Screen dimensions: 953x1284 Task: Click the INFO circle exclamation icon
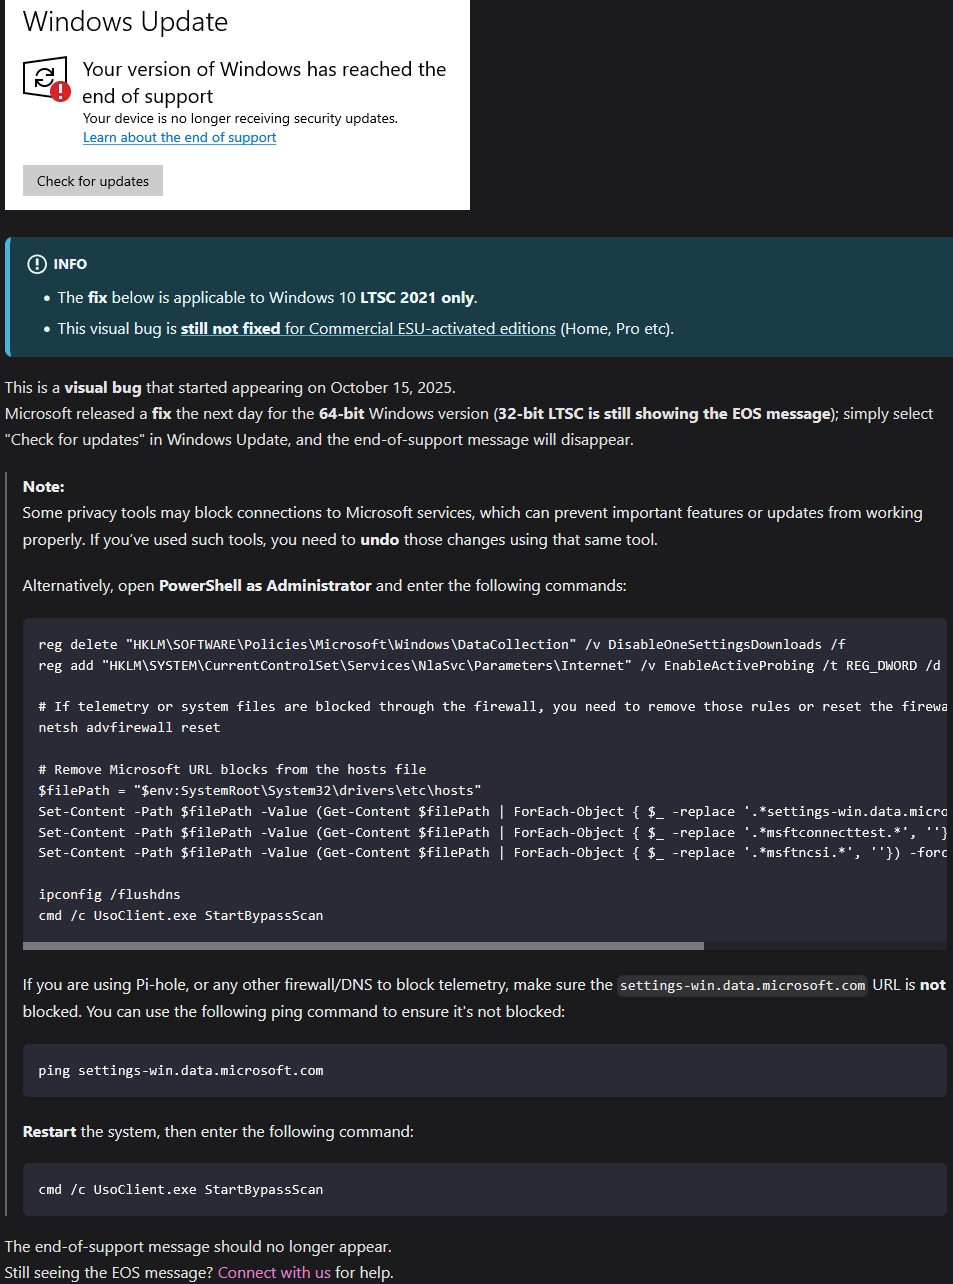[x=37, y=264]
